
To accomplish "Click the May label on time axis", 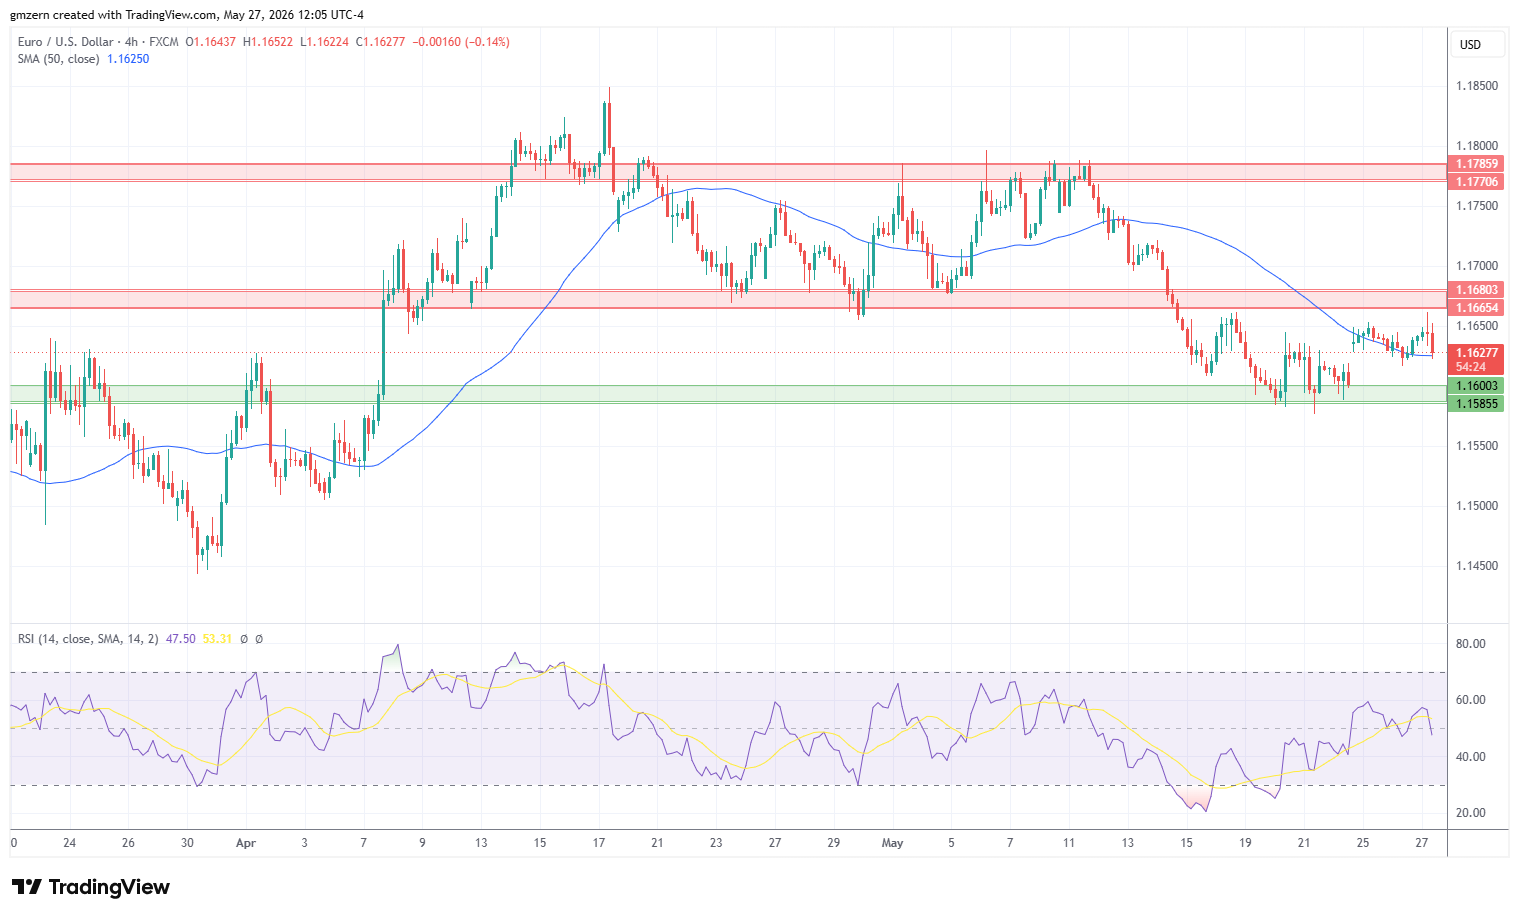I will pos(892,843).
